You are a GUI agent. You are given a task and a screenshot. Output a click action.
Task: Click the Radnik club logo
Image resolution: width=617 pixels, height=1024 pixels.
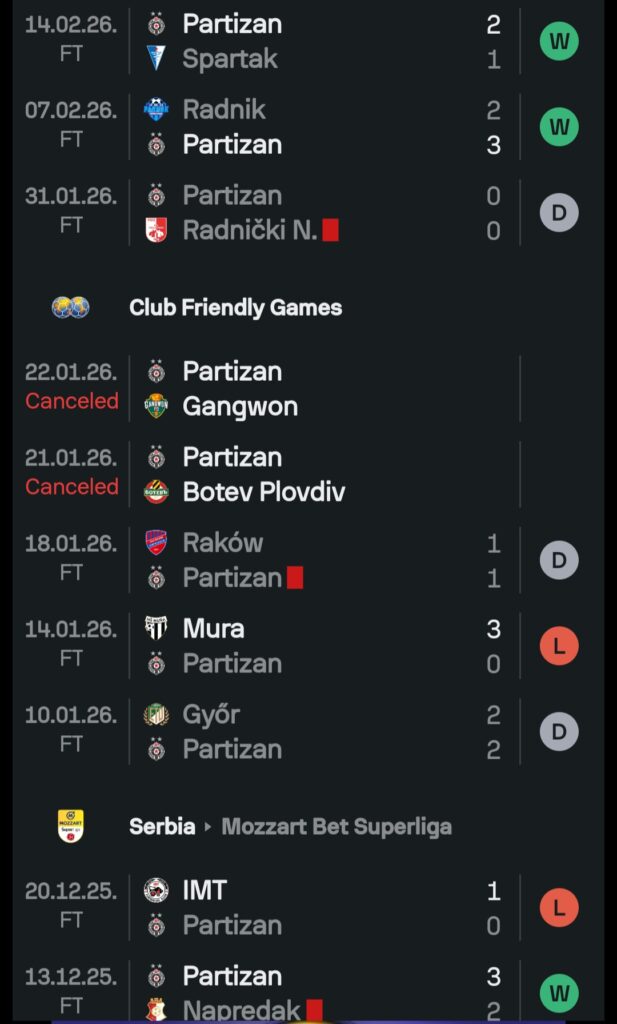[x=156, y=109]
